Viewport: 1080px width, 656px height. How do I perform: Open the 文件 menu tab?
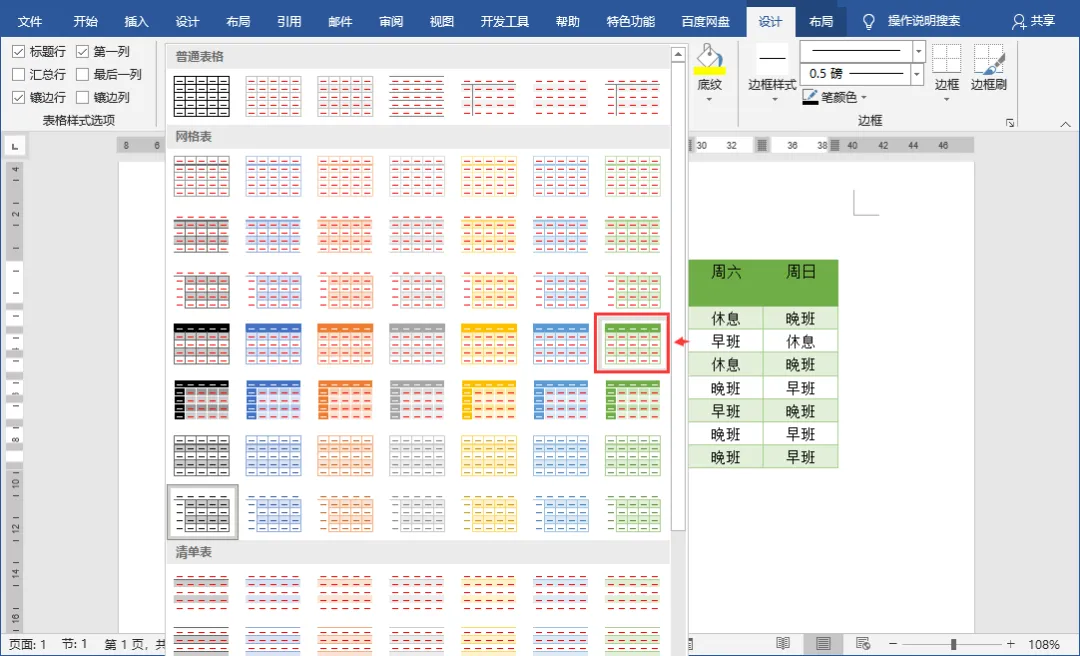30,21
